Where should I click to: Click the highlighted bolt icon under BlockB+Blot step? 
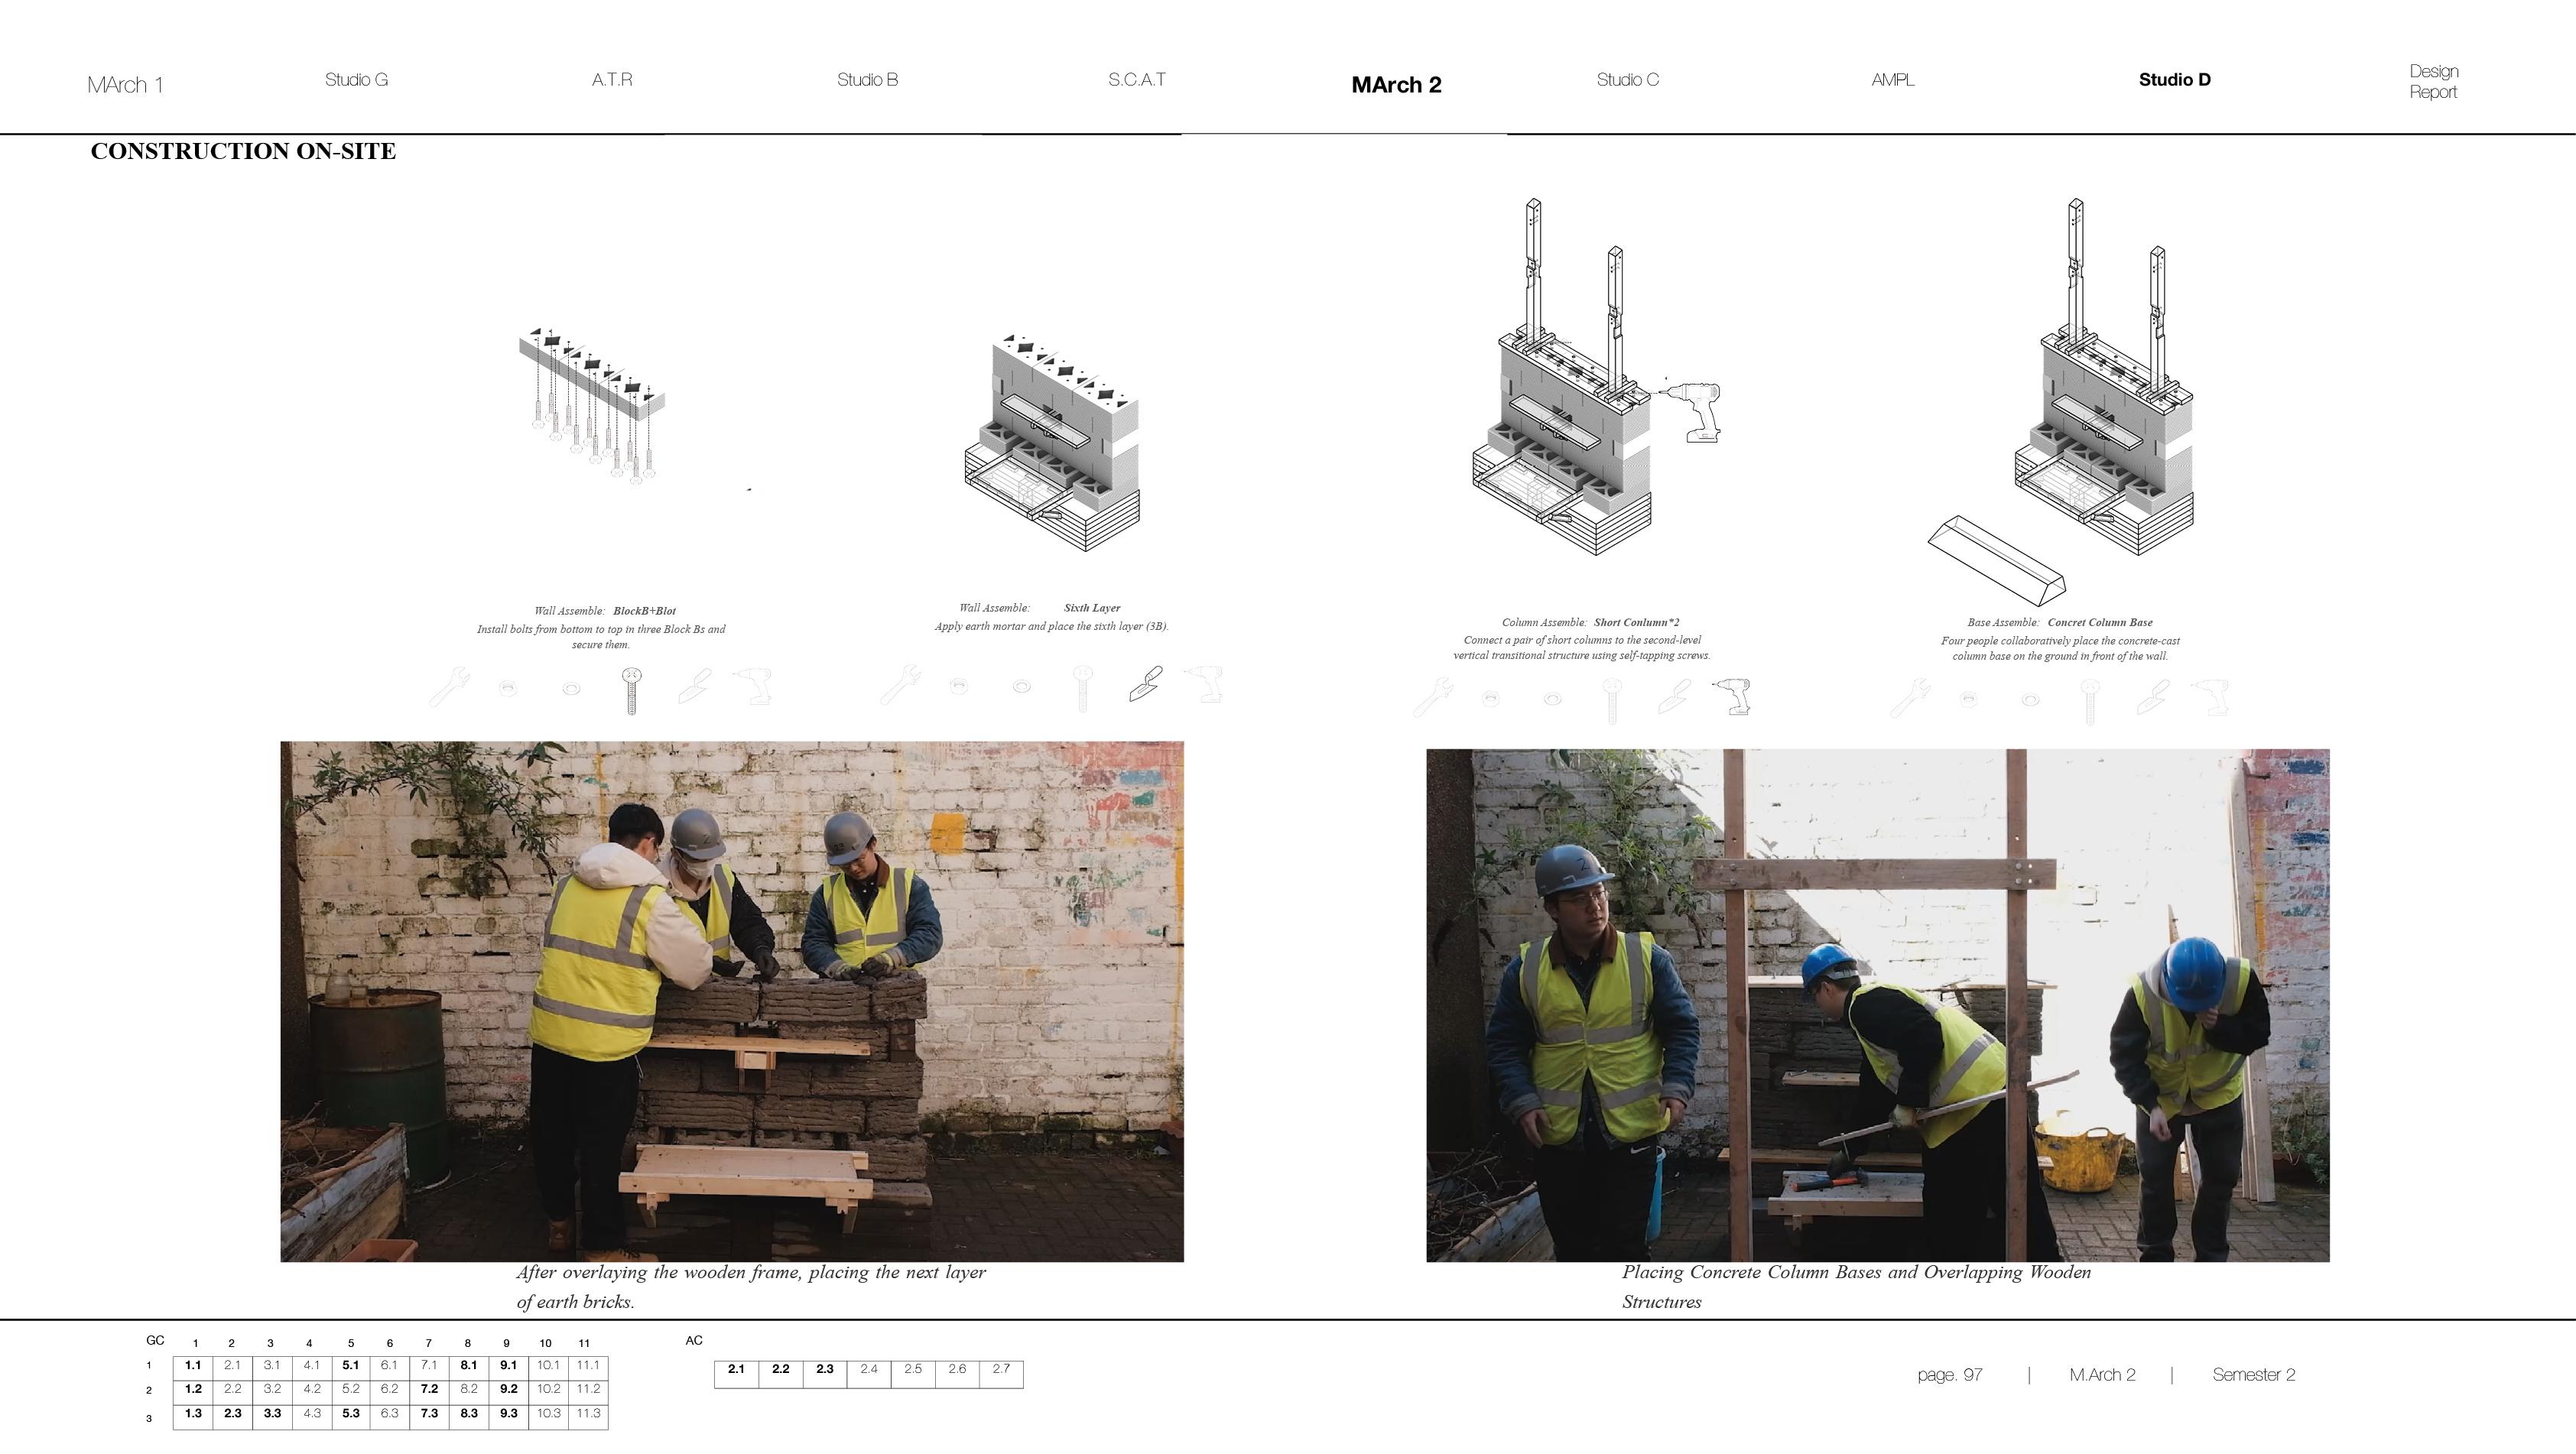point(632,690)
